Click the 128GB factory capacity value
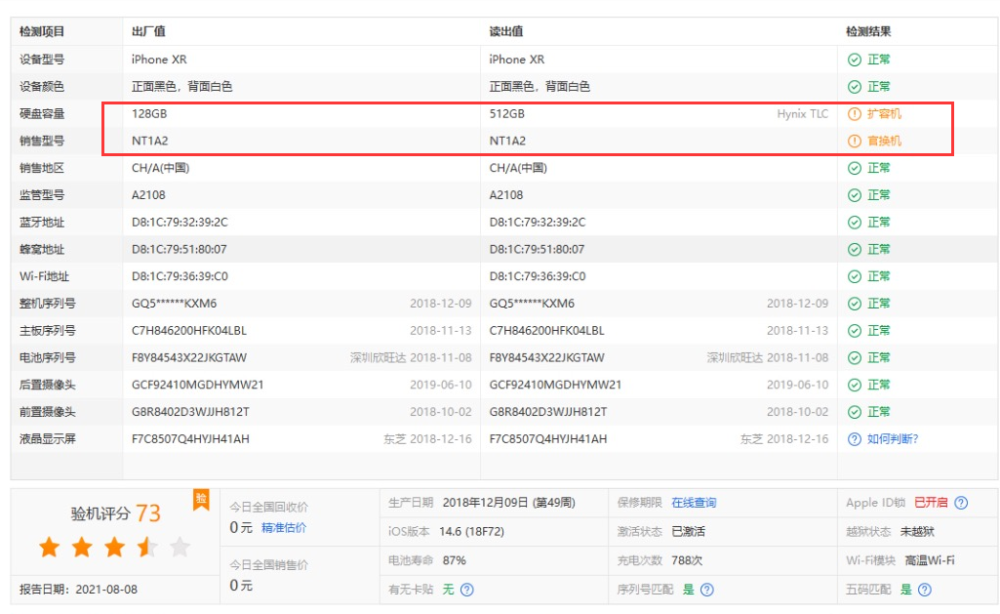The height and width of the screenshot is (614, 1000). (149, 114)
